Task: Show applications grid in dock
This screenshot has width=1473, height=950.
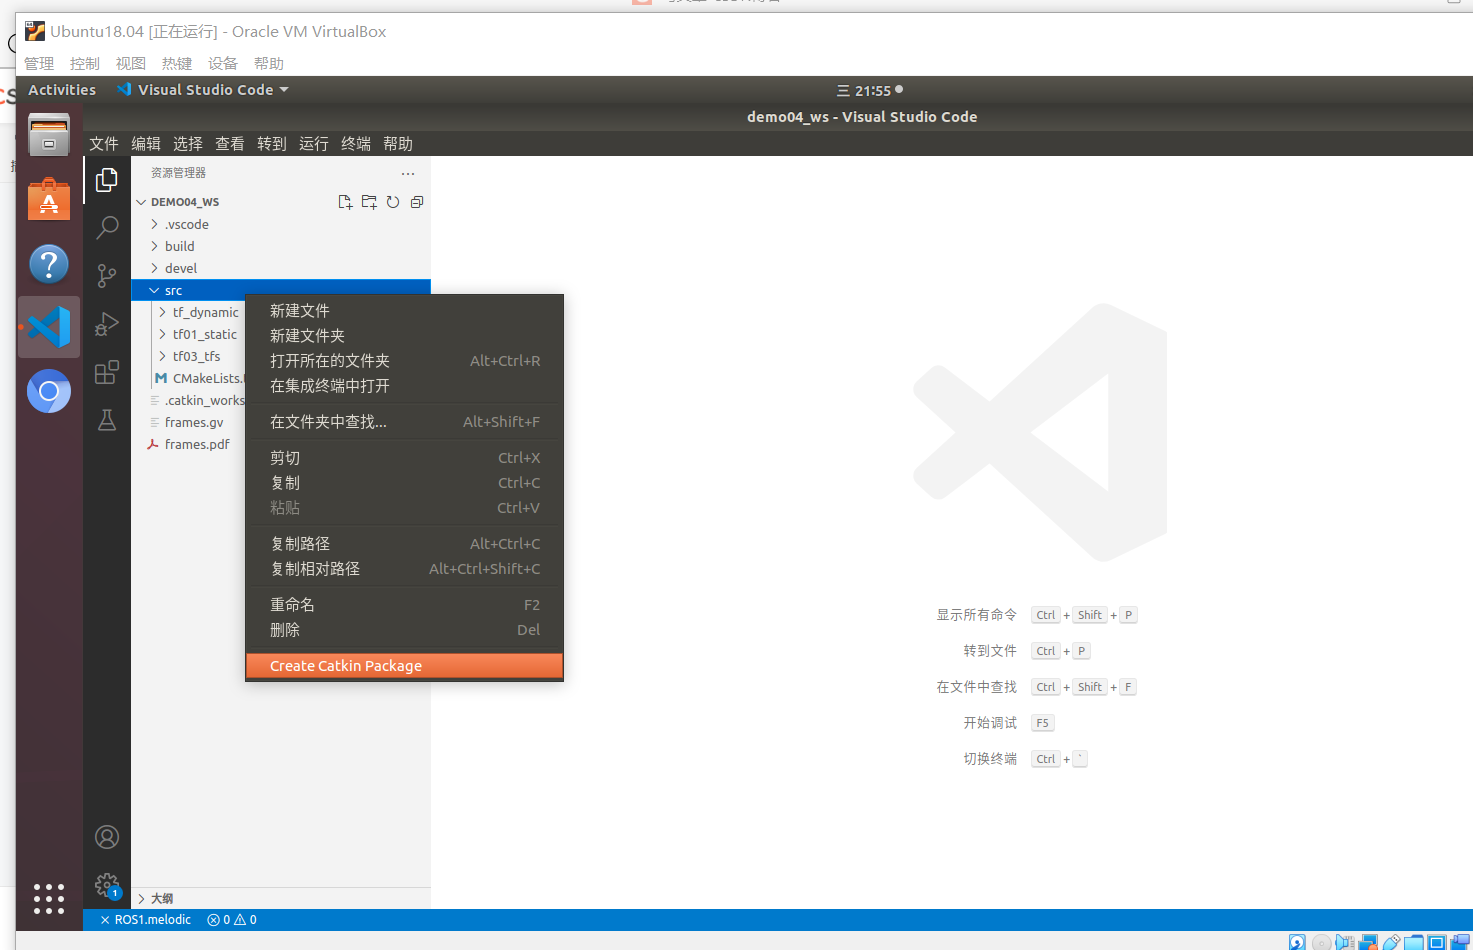Action: click(49, 898)
